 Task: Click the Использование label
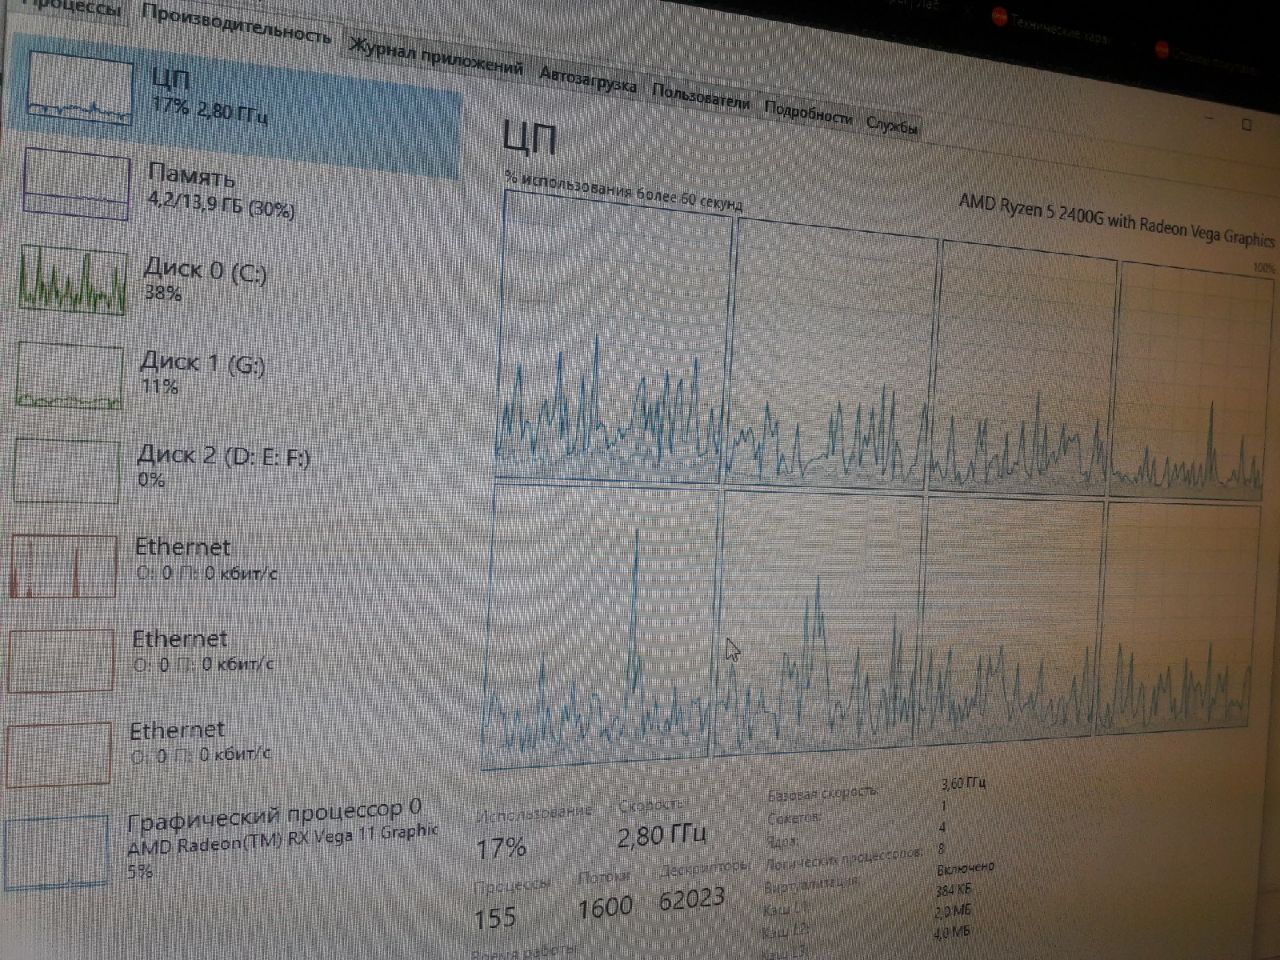point(534,814)
